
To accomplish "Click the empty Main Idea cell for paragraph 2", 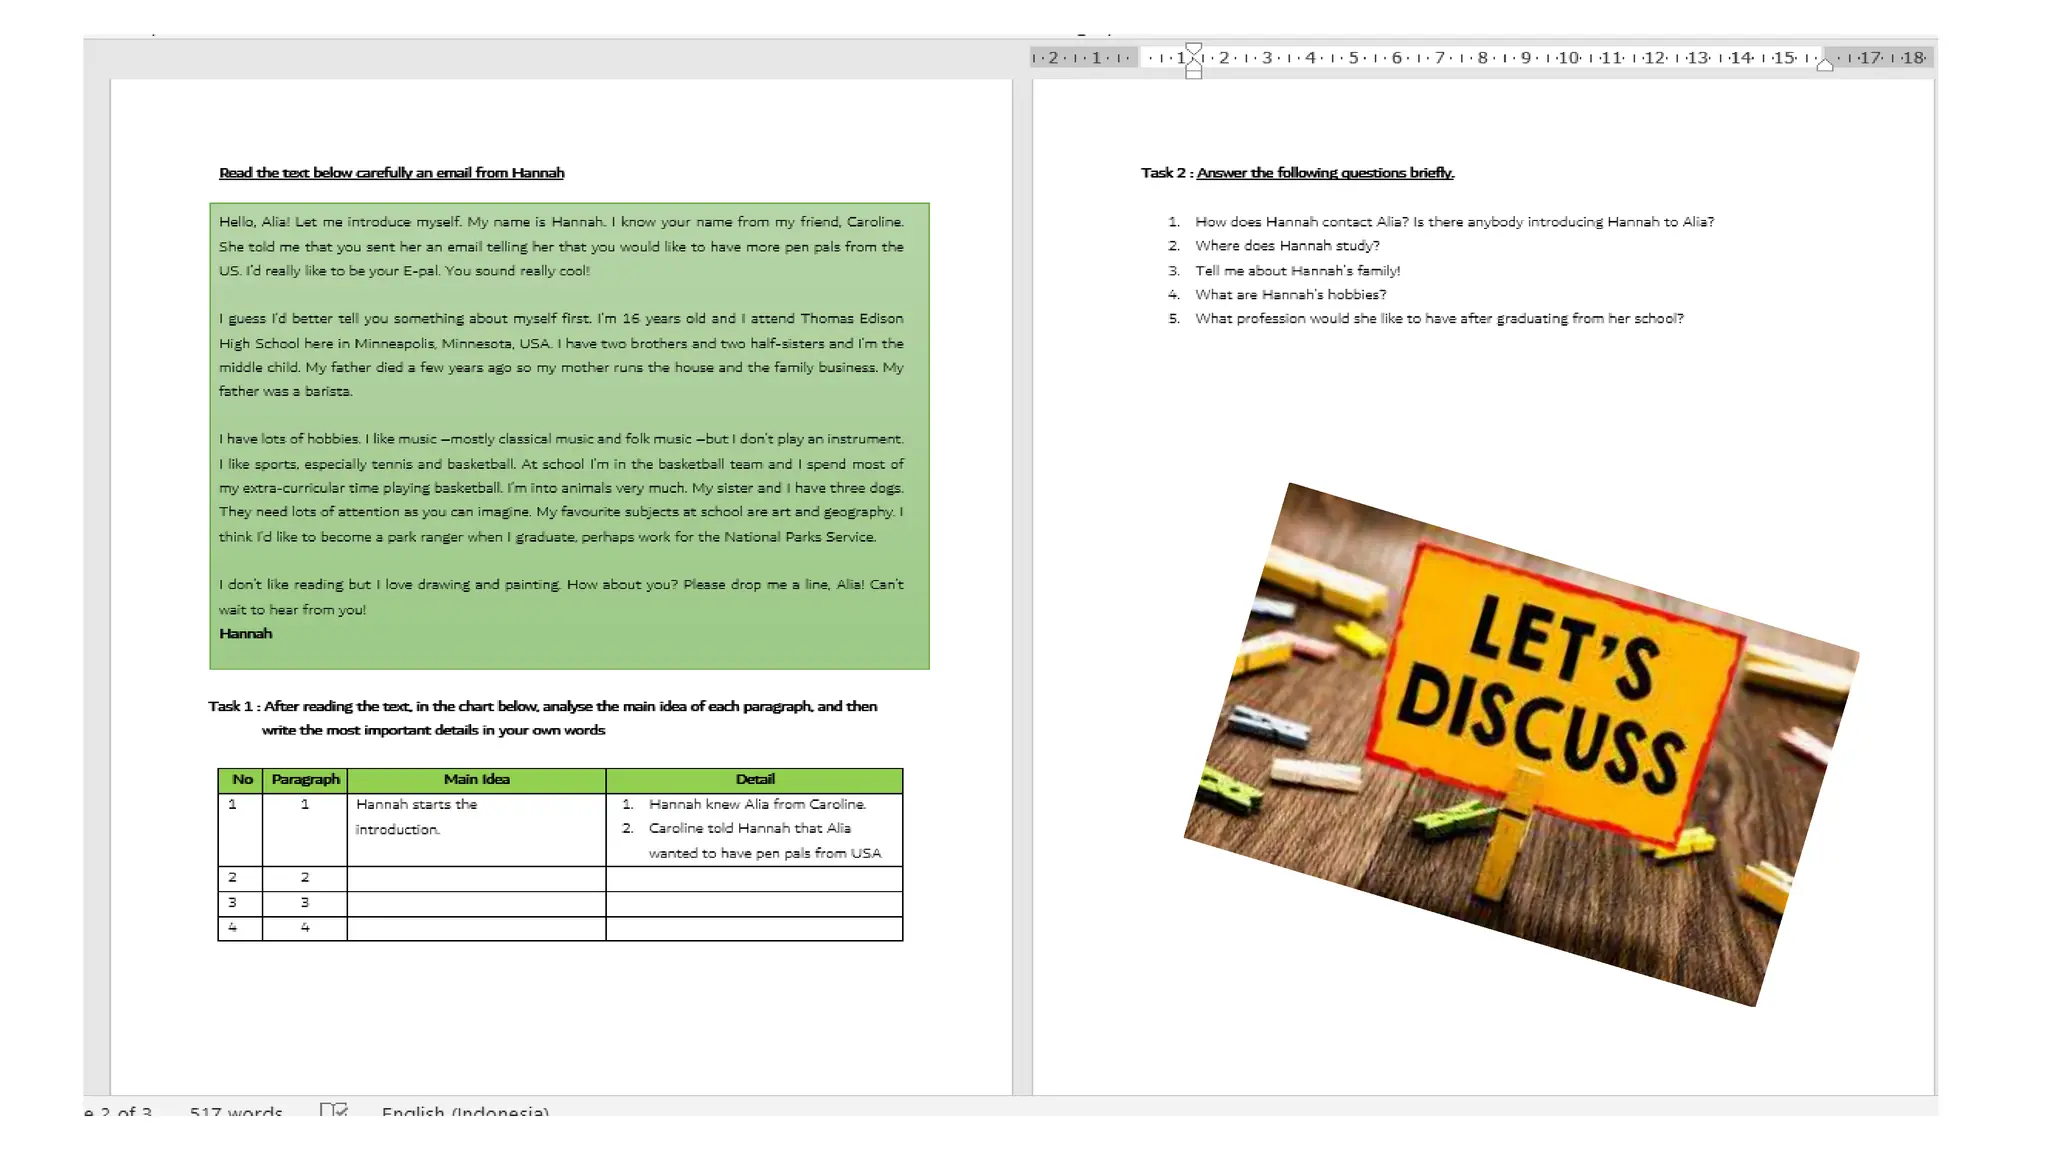I will [x=476, y=878].
